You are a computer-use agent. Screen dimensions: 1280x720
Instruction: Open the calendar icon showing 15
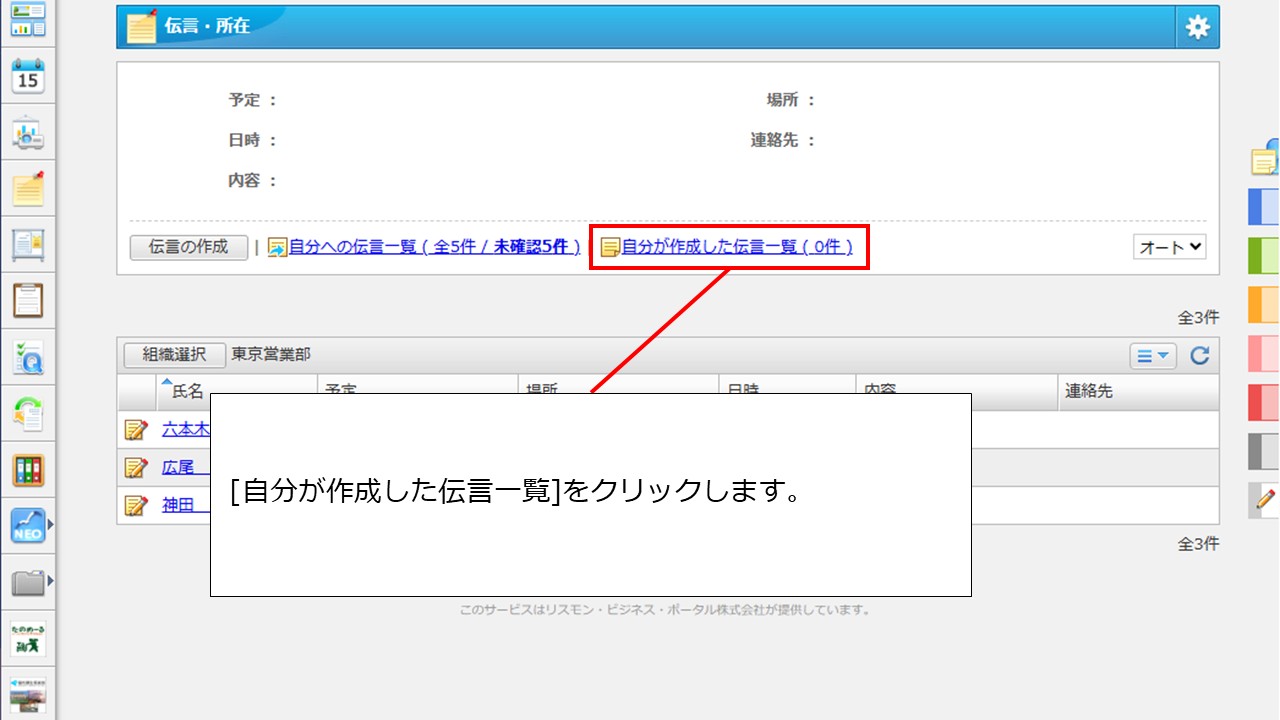coord(28,76)
